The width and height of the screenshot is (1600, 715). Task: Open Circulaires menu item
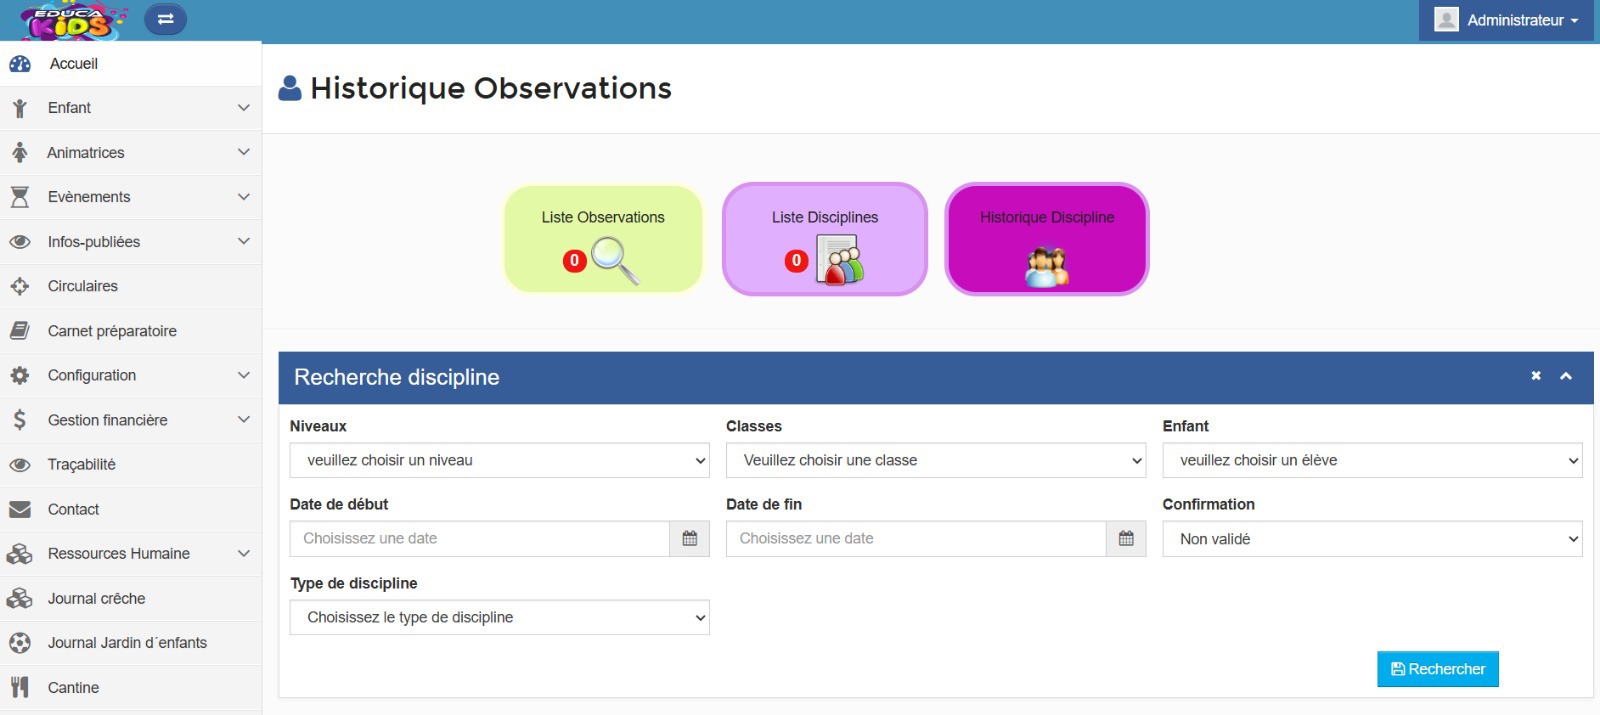tap(131, 286)
